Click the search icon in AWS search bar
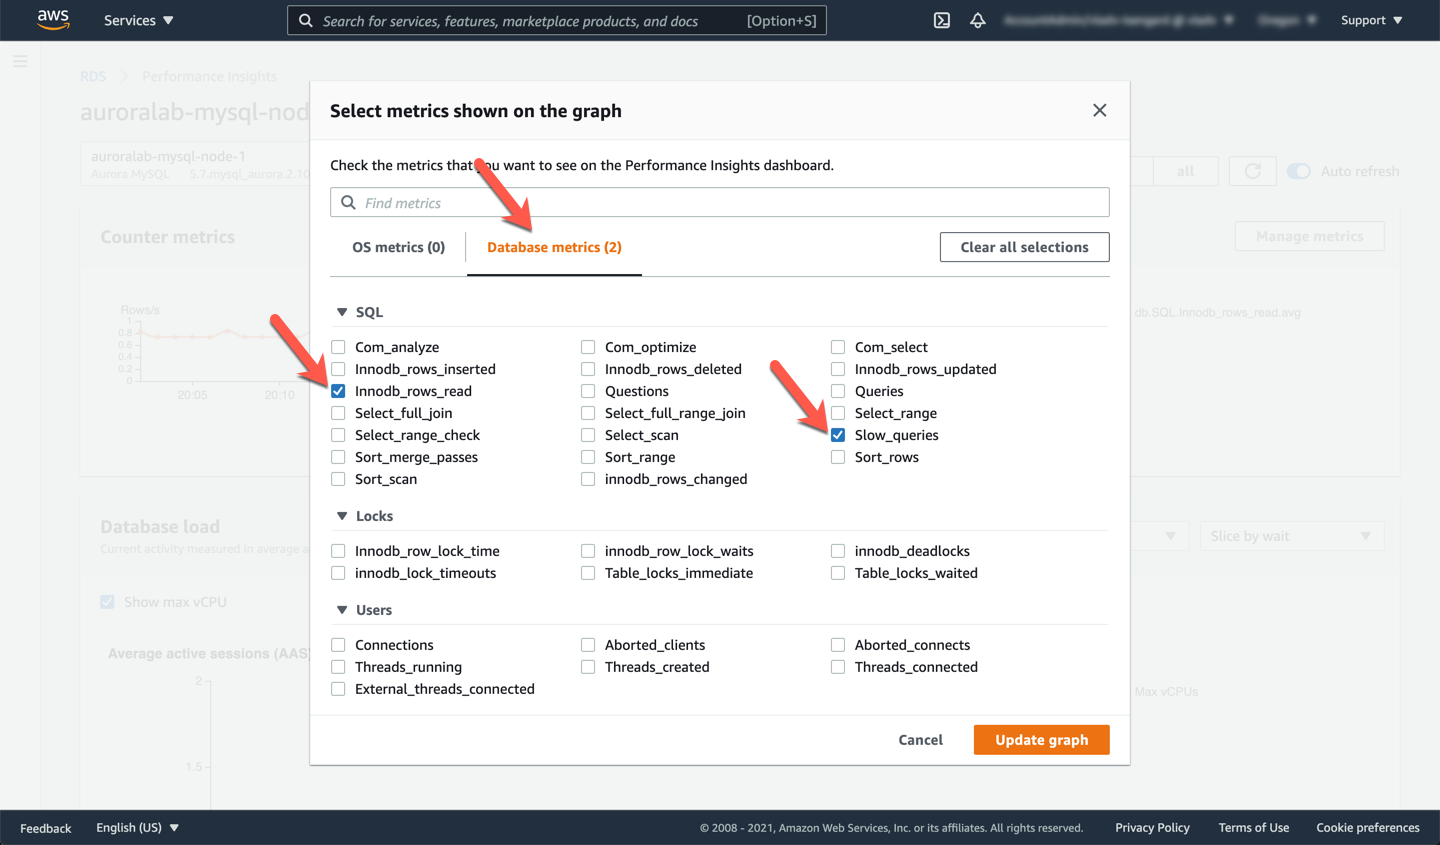 pyautogui.click(x=306, y=21)
